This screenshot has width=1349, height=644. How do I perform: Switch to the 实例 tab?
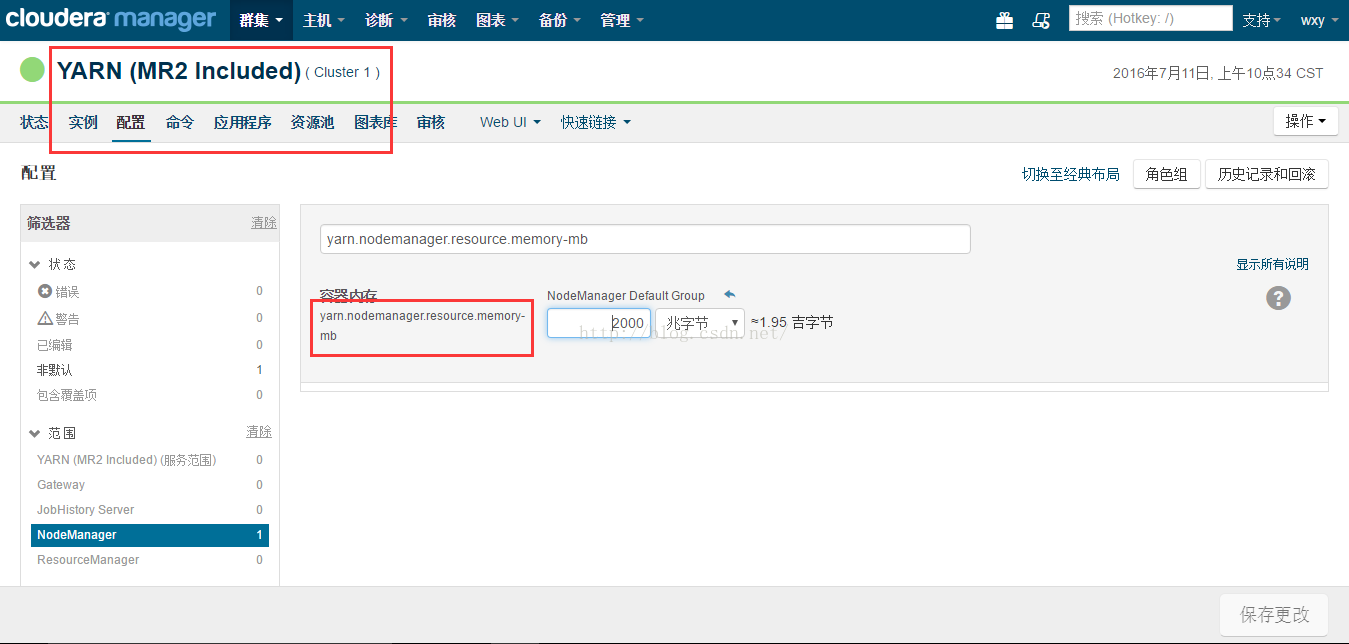83,122
